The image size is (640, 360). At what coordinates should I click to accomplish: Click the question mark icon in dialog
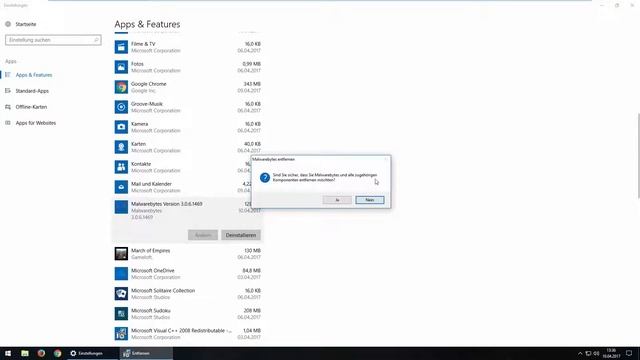(x=265, y=178)
